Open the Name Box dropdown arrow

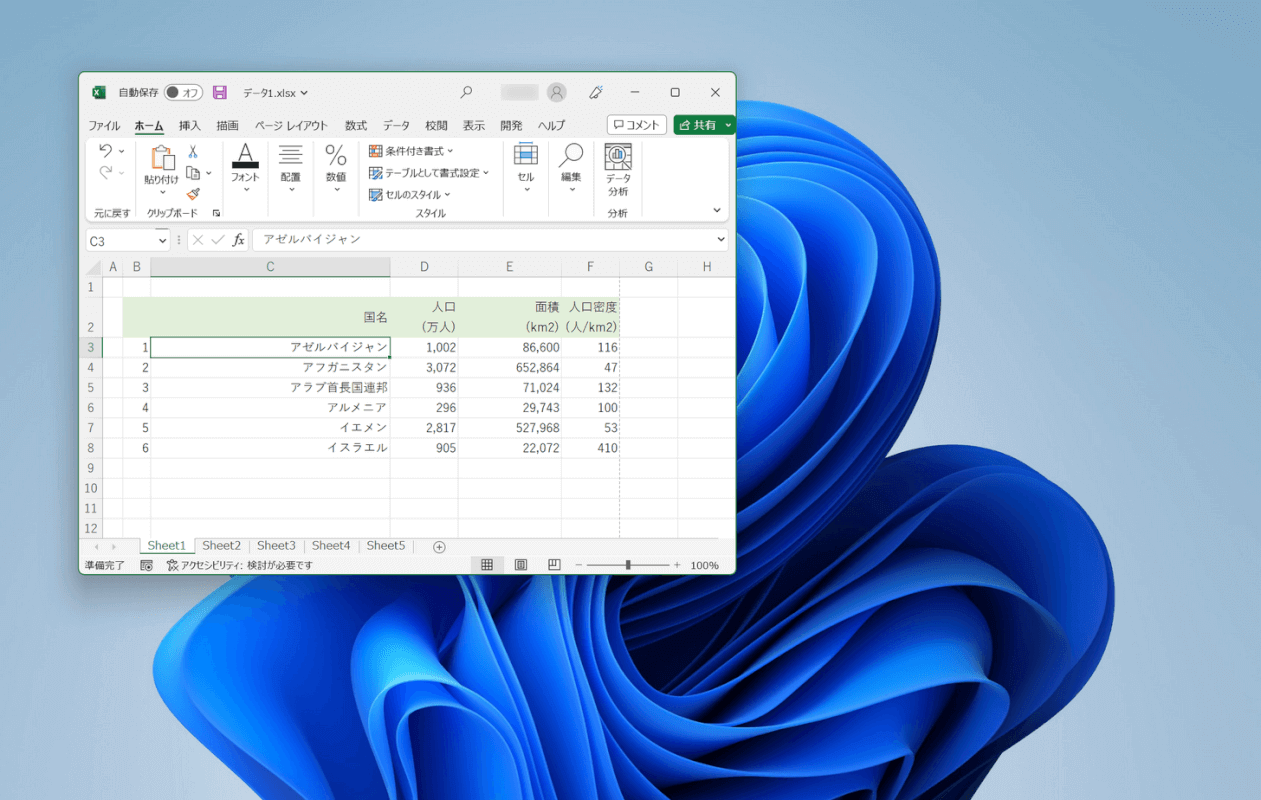(163, 240)
